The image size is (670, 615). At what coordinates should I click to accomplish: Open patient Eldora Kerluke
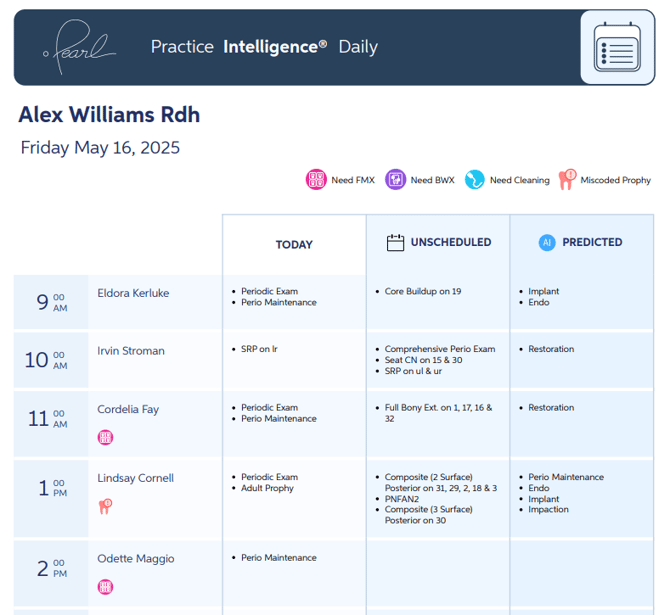(x=133, y=293)
